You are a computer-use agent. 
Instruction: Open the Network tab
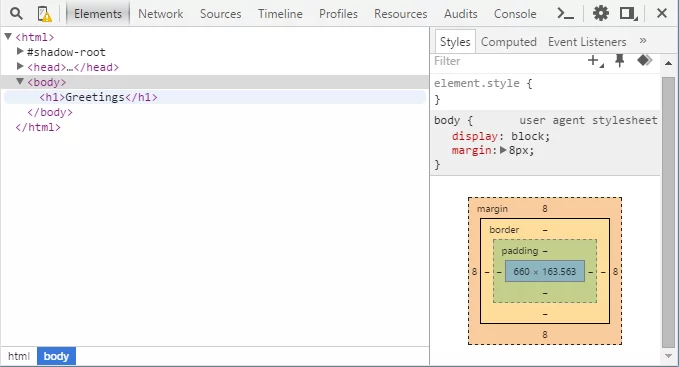point(161,14)
